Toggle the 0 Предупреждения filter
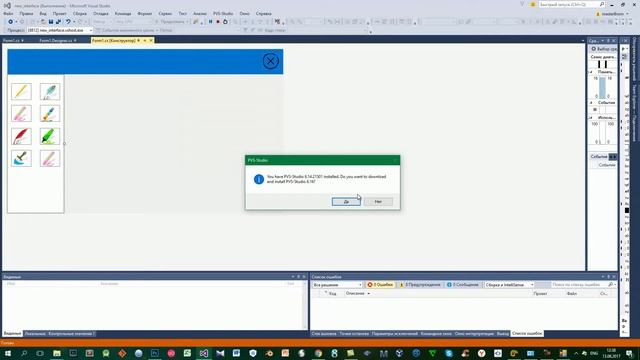 pyautogui.click(x=420, y=284)
